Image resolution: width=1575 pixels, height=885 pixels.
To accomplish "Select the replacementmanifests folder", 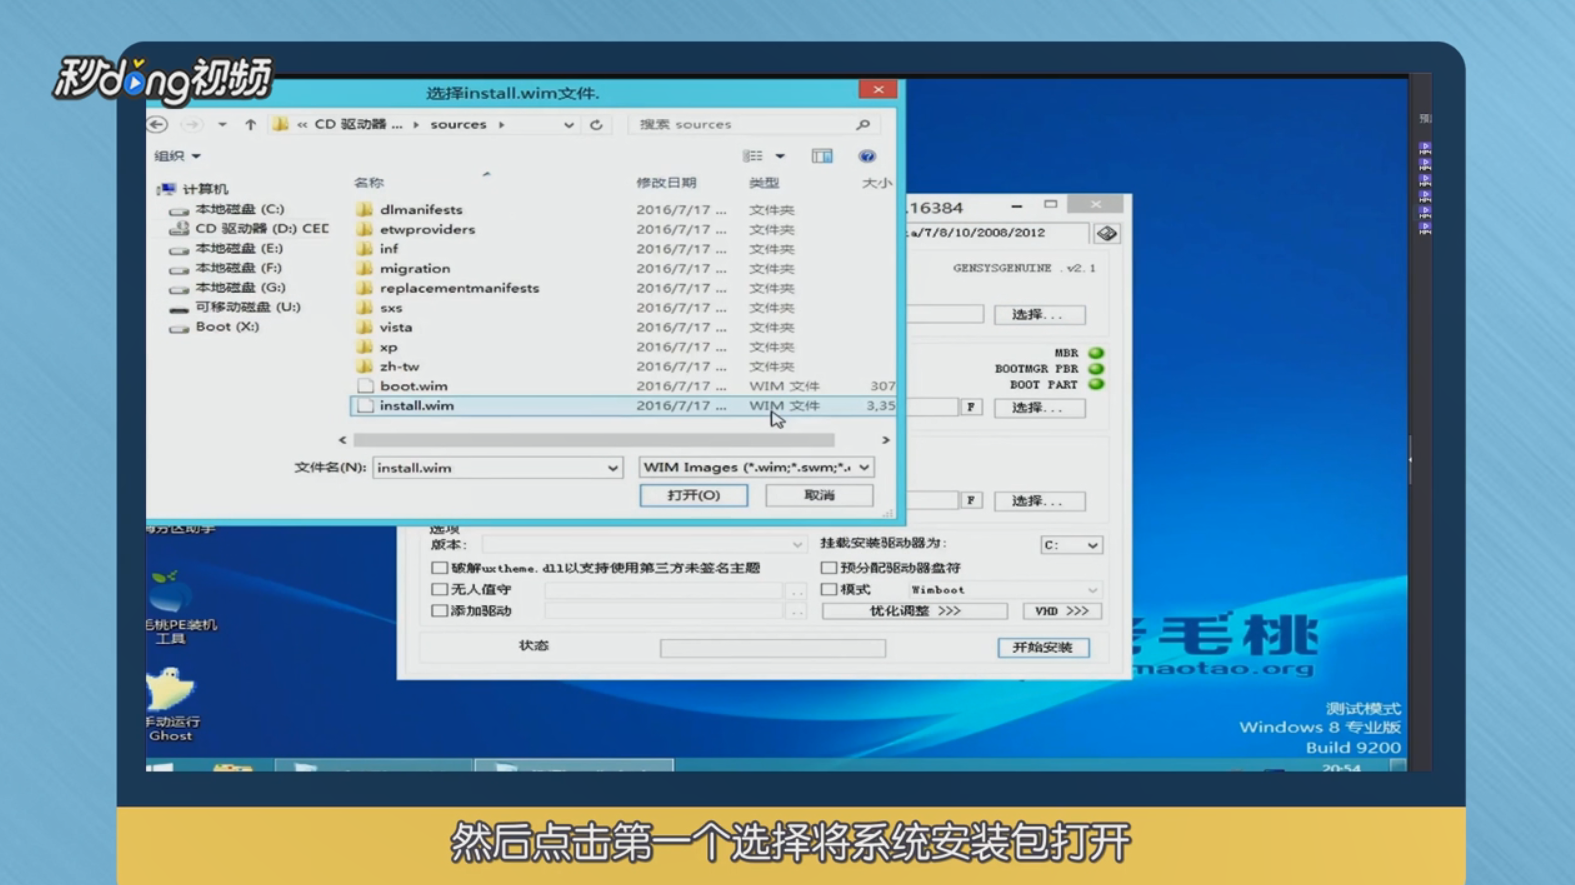I will pos(459,288).
